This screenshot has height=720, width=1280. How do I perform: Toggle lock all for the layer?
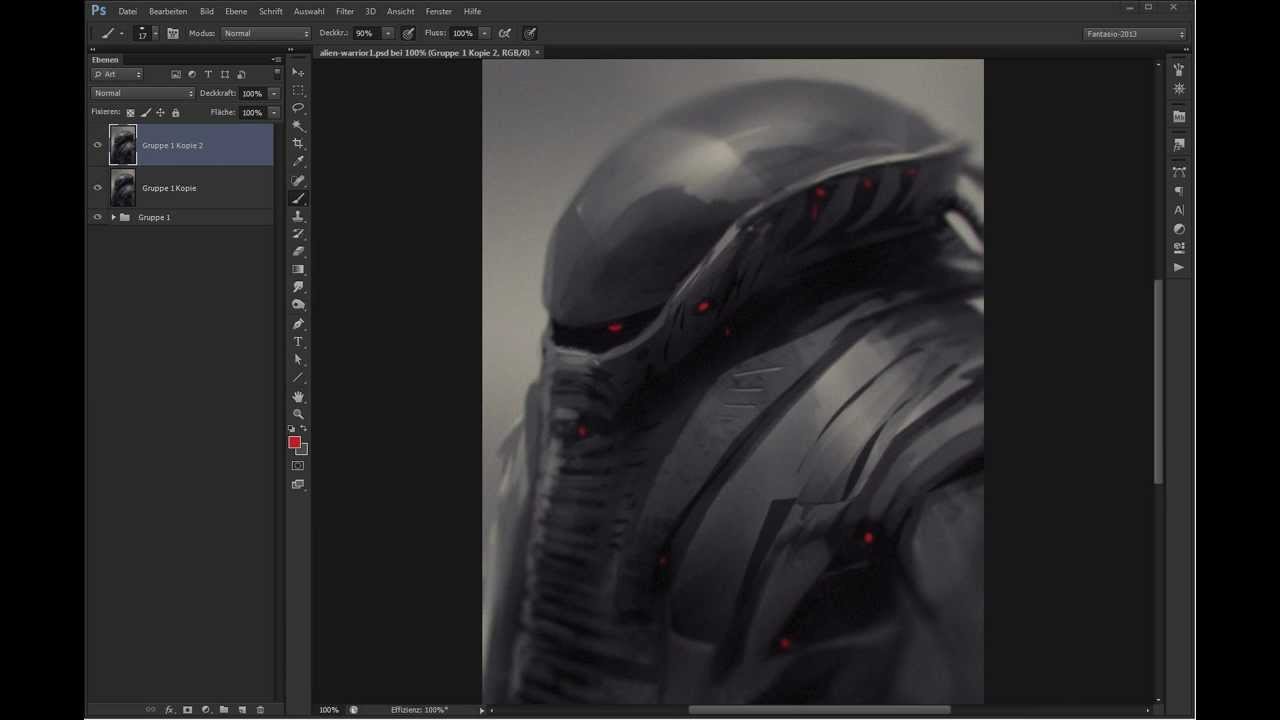coord(176,113)
